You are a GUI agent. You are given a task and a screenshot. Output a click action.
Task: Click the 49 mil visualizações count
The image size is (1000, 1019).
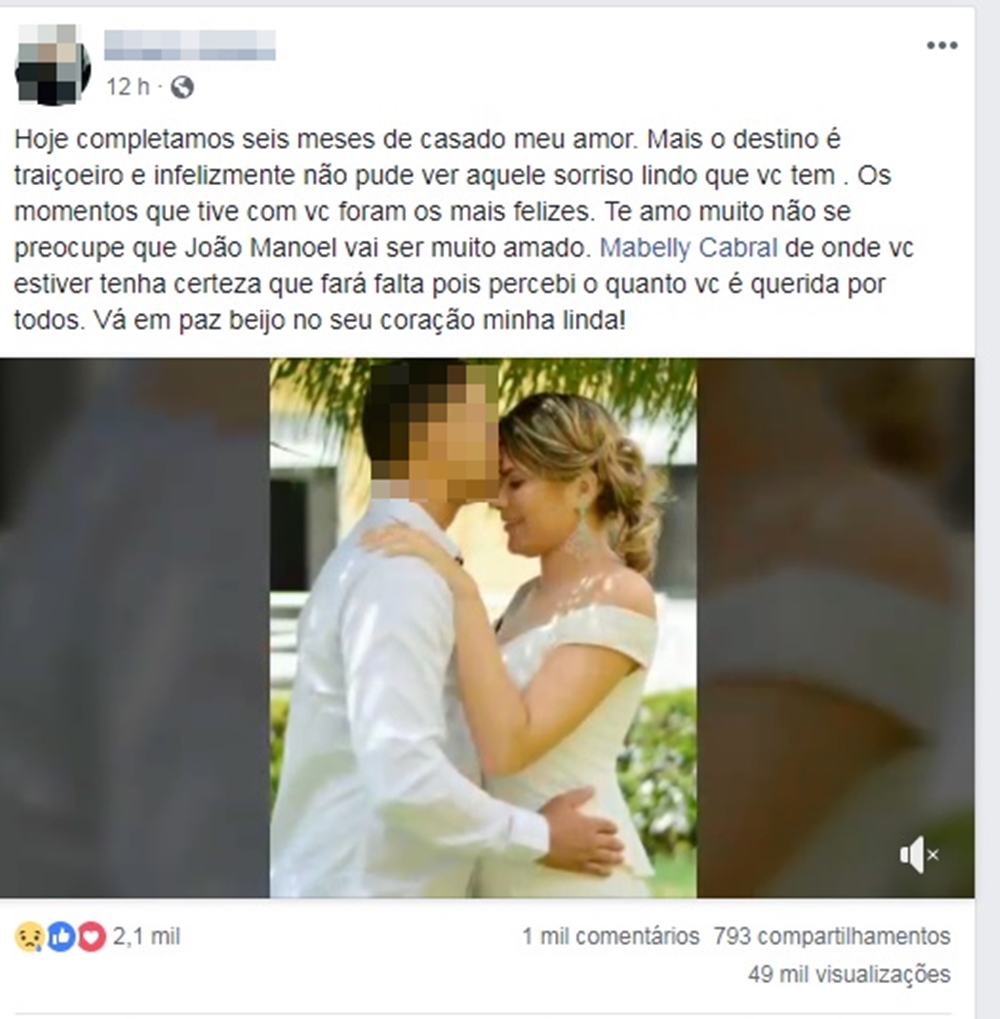click(x=849, y=974)
